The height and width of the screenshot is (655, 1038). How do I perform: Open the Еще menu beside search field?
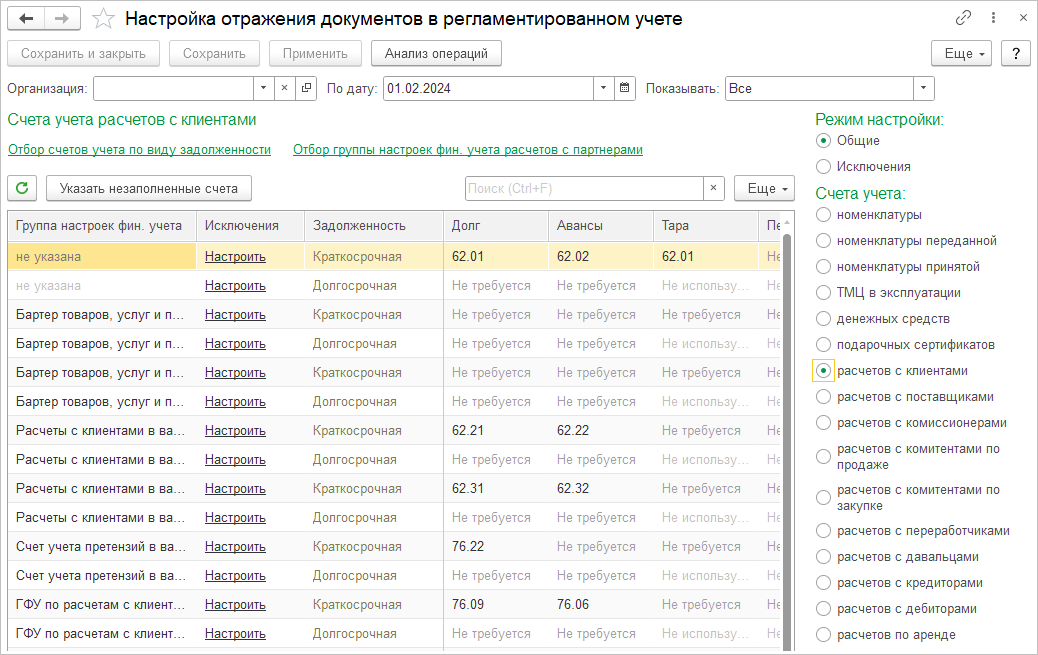point(764,188)
